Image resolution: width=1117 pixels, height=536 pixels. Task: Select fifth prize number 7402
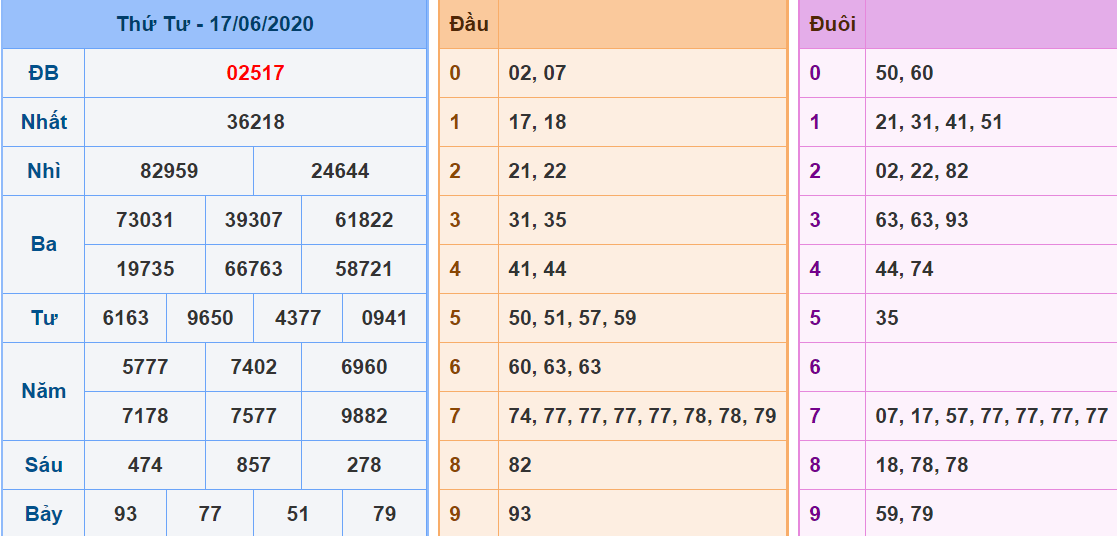click(x=253, y=367)
